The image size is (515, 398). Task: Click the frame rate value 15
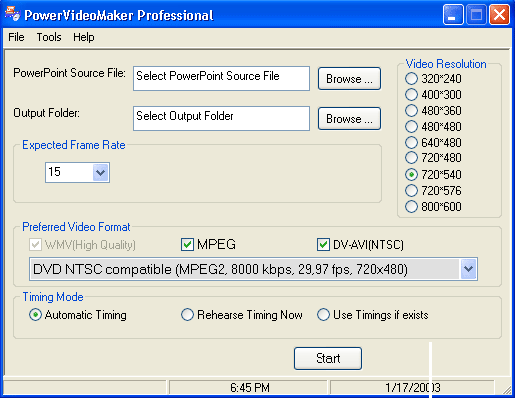coord(55,172)
